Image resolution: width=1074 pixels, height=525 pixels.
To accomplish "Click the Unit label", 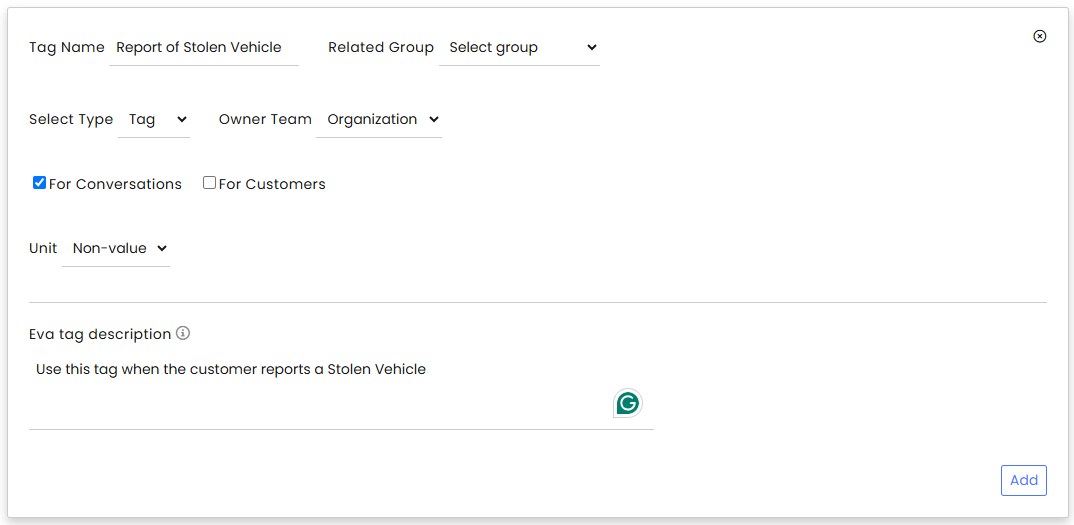I will 43,248.
